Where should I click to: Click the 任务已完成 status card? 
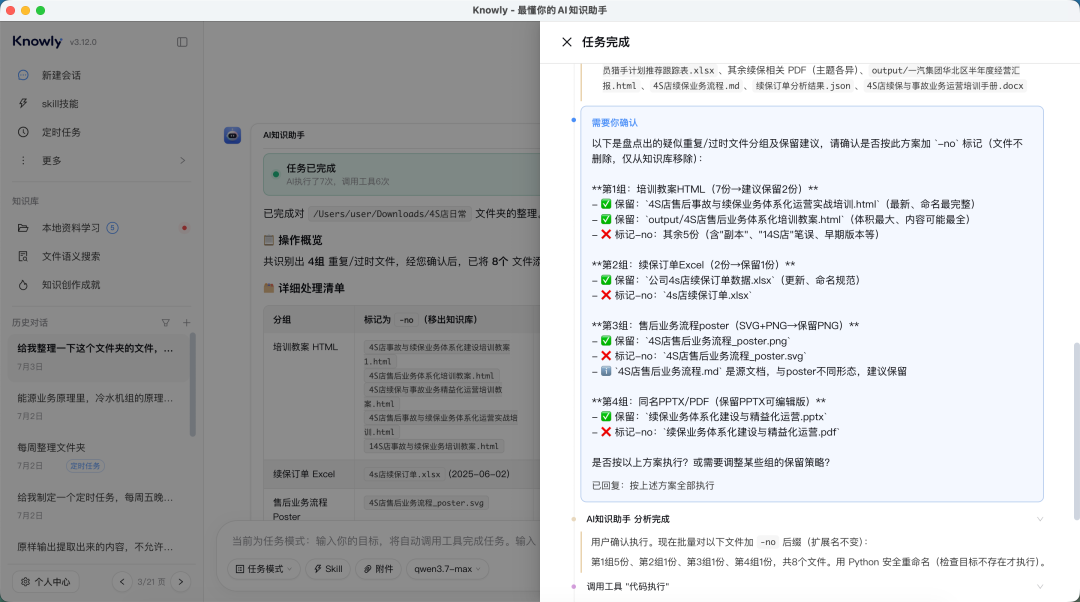[402, 174]
